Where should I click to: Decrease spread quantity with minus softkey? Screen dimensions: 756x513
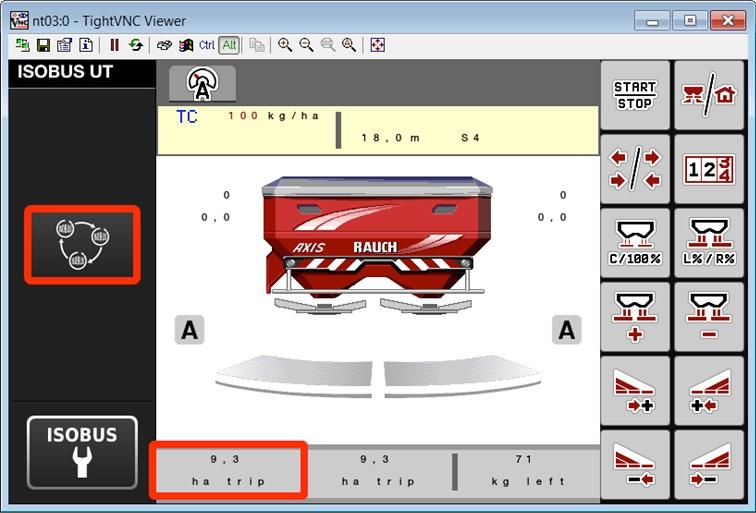coord(708,317)
